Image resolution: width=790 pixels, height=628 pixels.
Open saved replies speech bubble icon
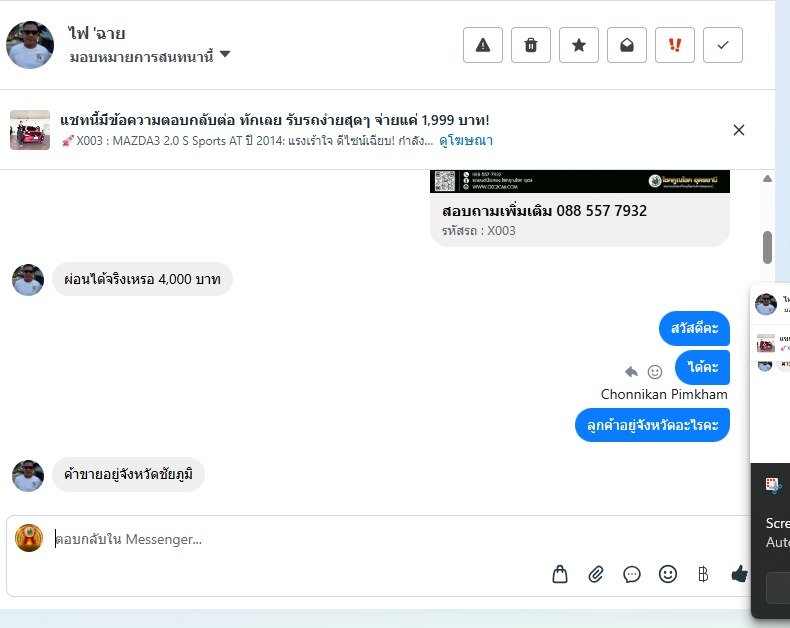tap(632, 574)
